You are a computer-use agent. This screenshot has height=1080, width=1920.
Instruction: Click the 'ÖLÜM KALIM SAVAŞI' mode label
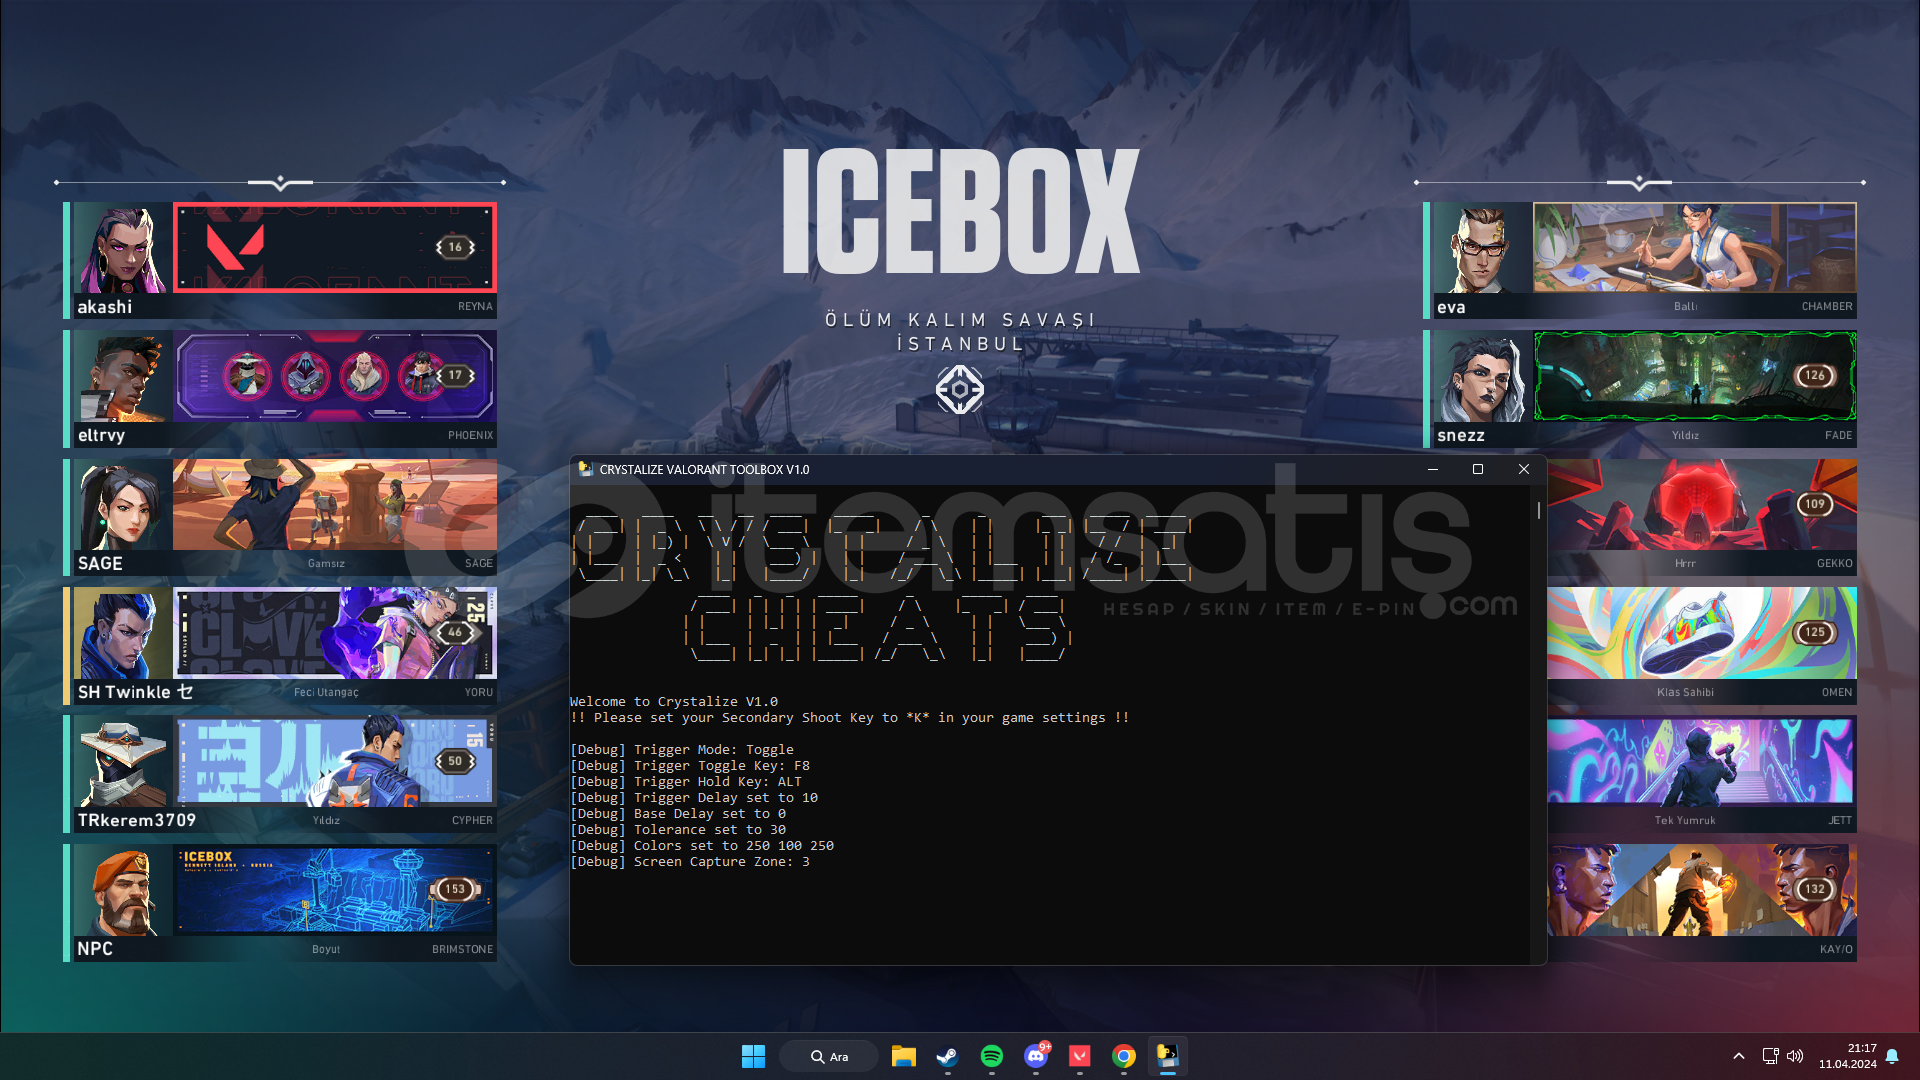[960, 319]
